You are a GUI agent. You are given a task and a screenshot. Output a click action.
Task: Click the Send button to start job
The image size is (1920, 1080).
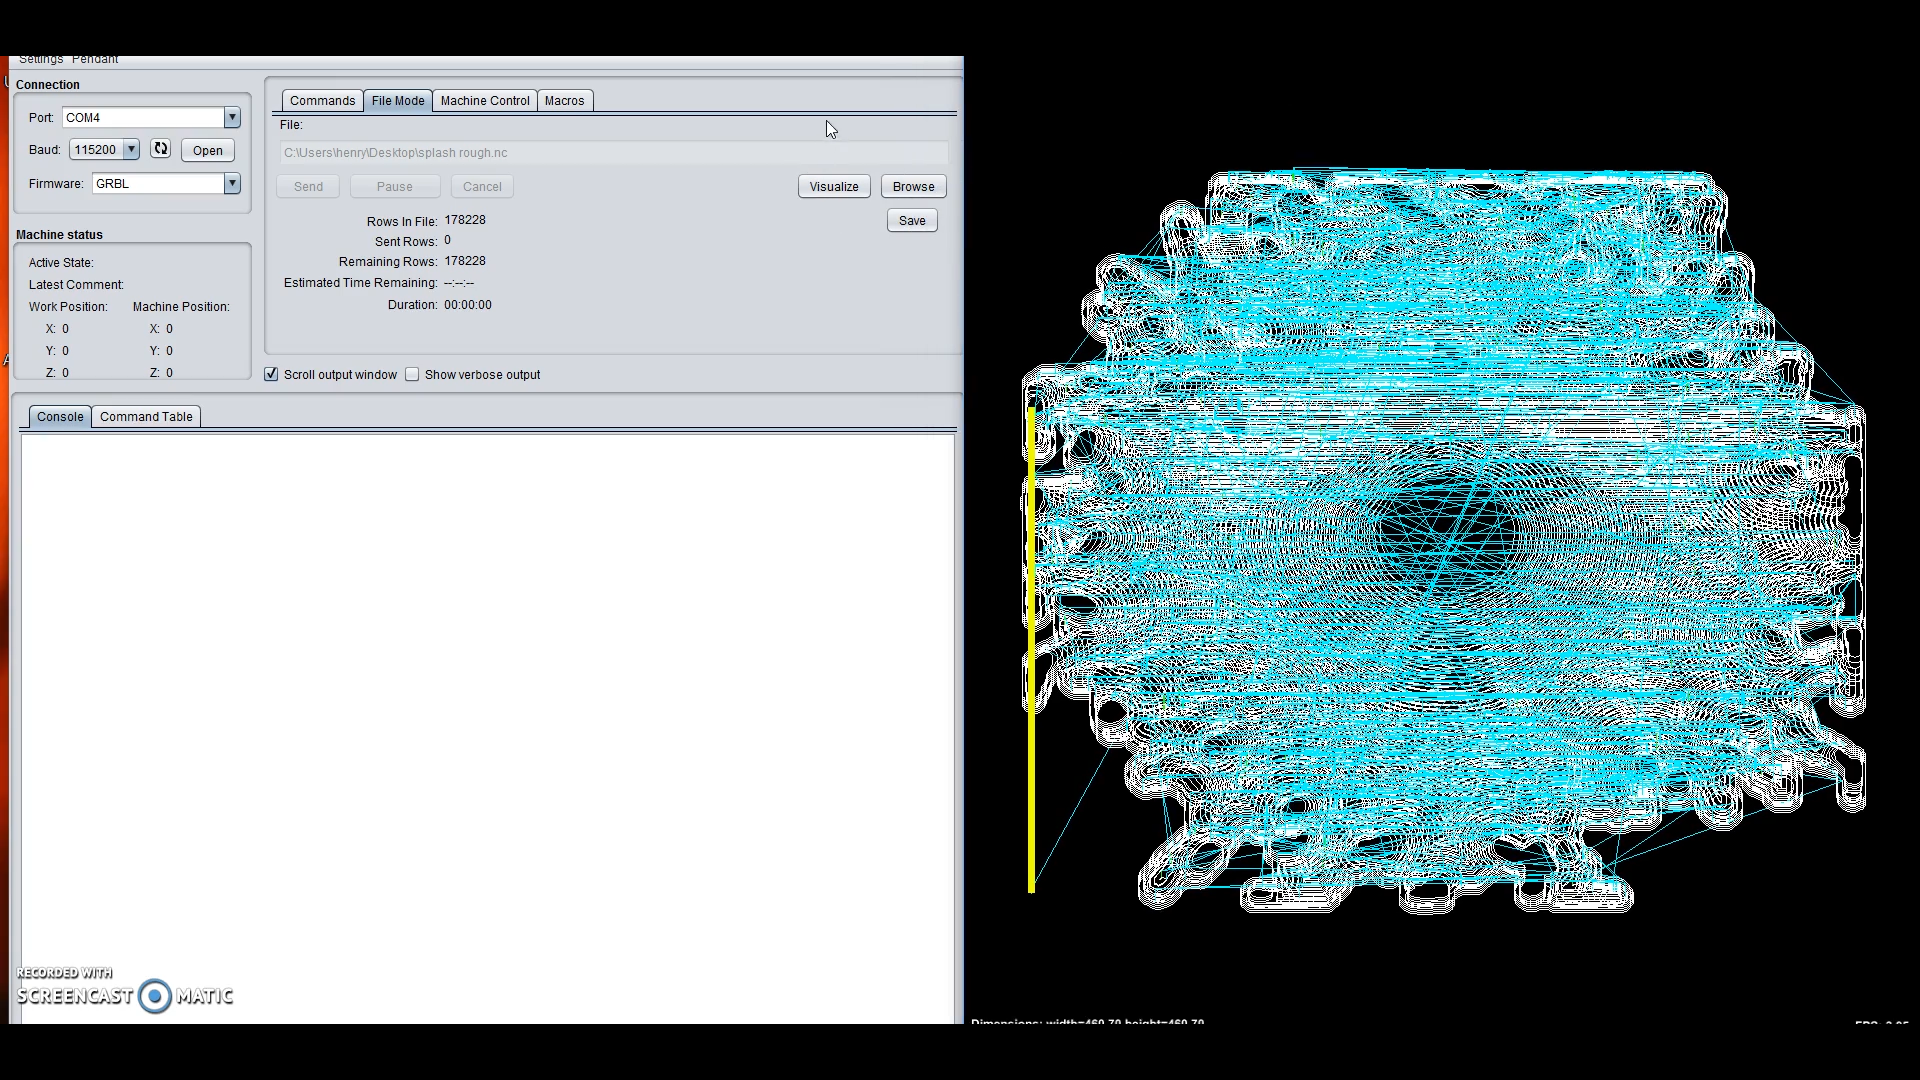coord(309,186)
